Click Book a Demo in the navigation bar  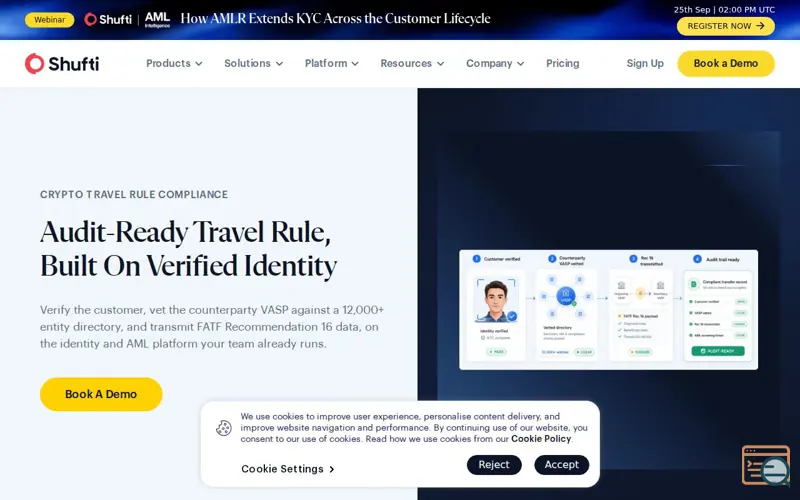click(x=726, y=64)
